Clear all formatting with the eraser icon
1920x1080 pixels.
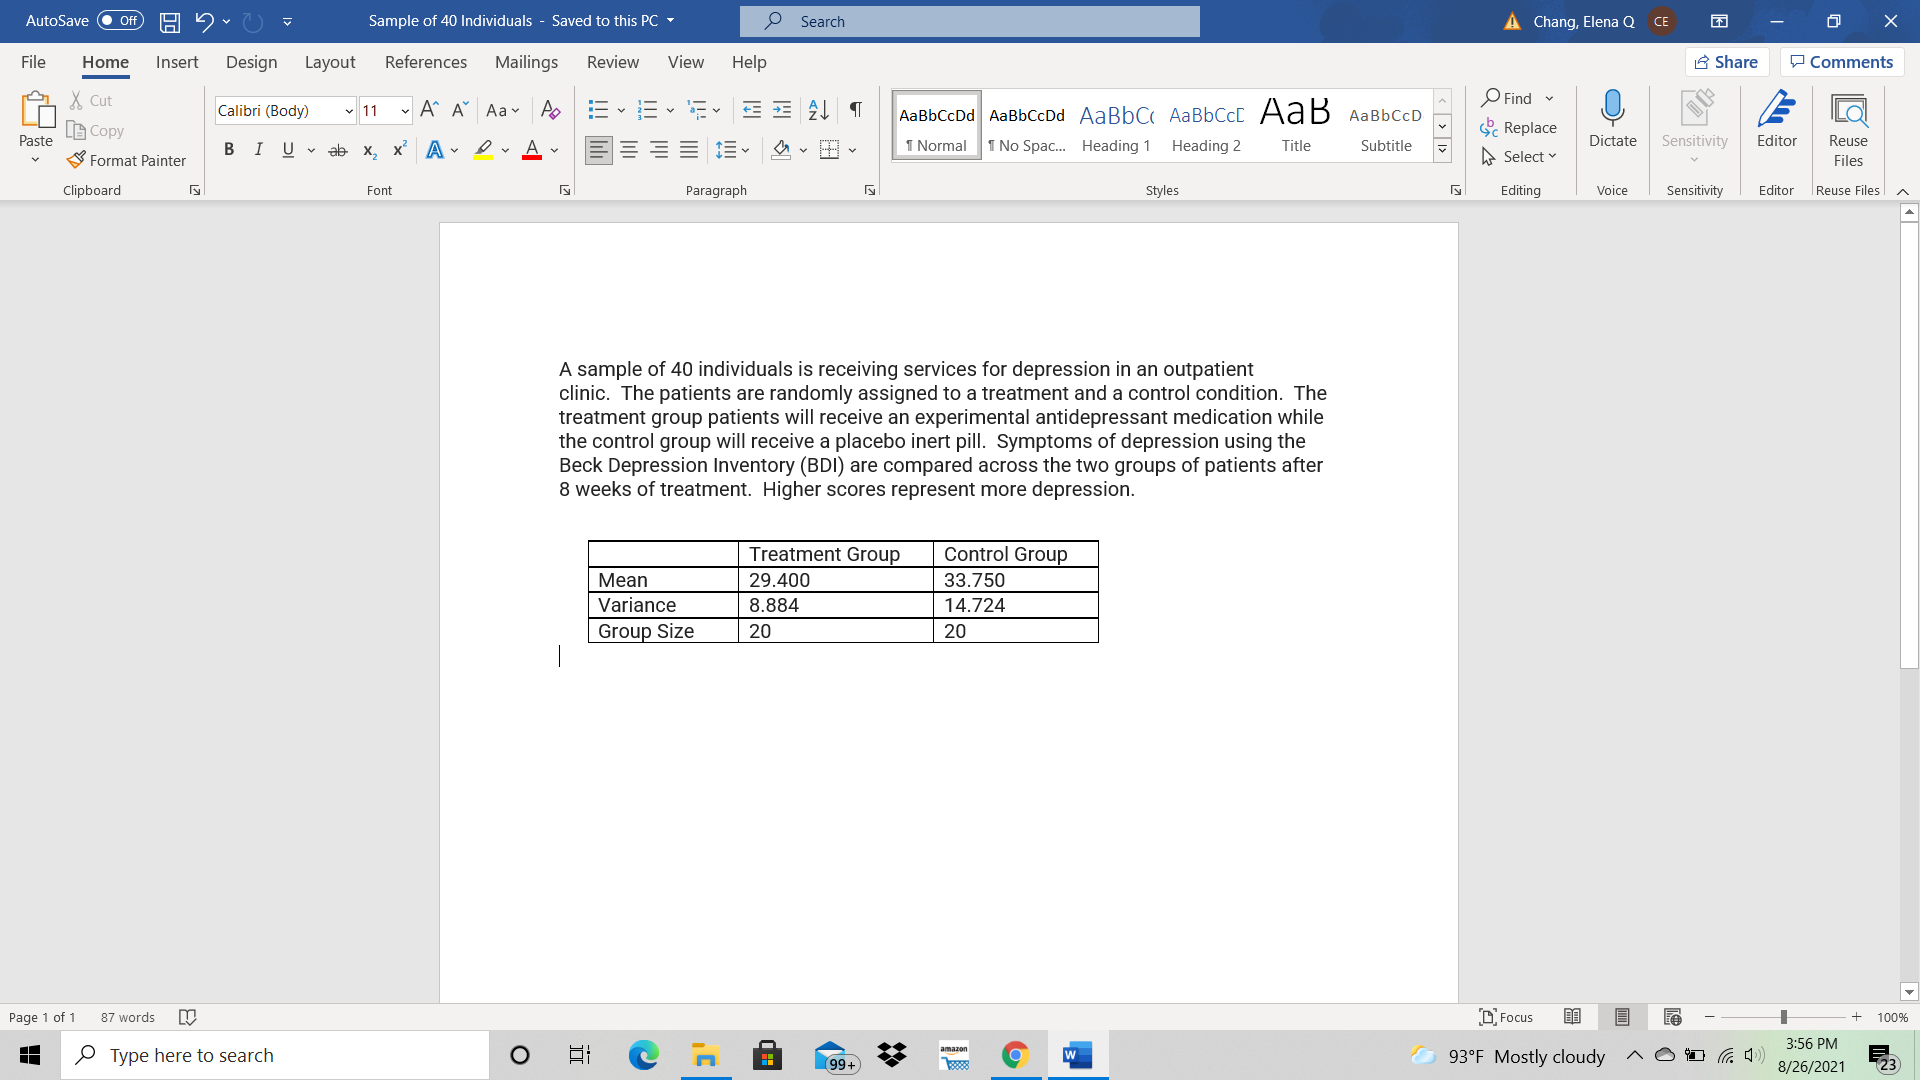550,110
